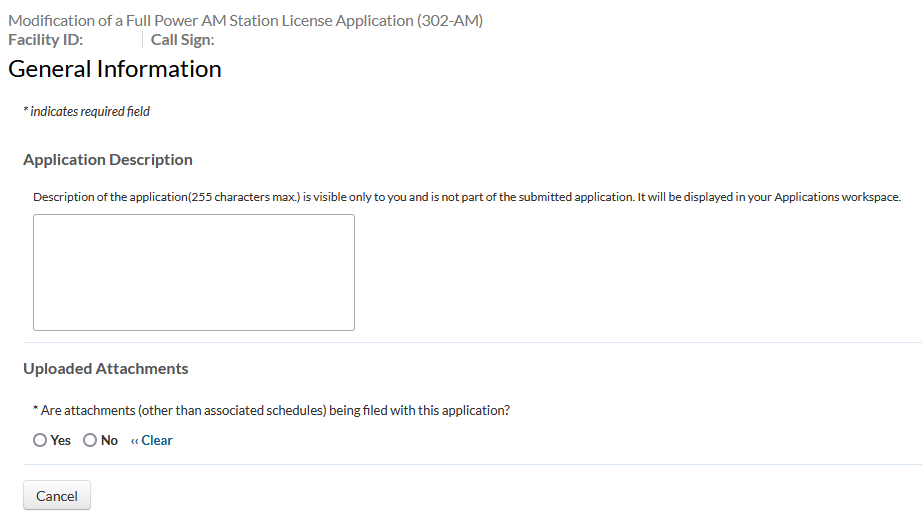Viewport: 922px width, 525px height.
Task: Click the attachments being filed question text
Action: [275, 410]
